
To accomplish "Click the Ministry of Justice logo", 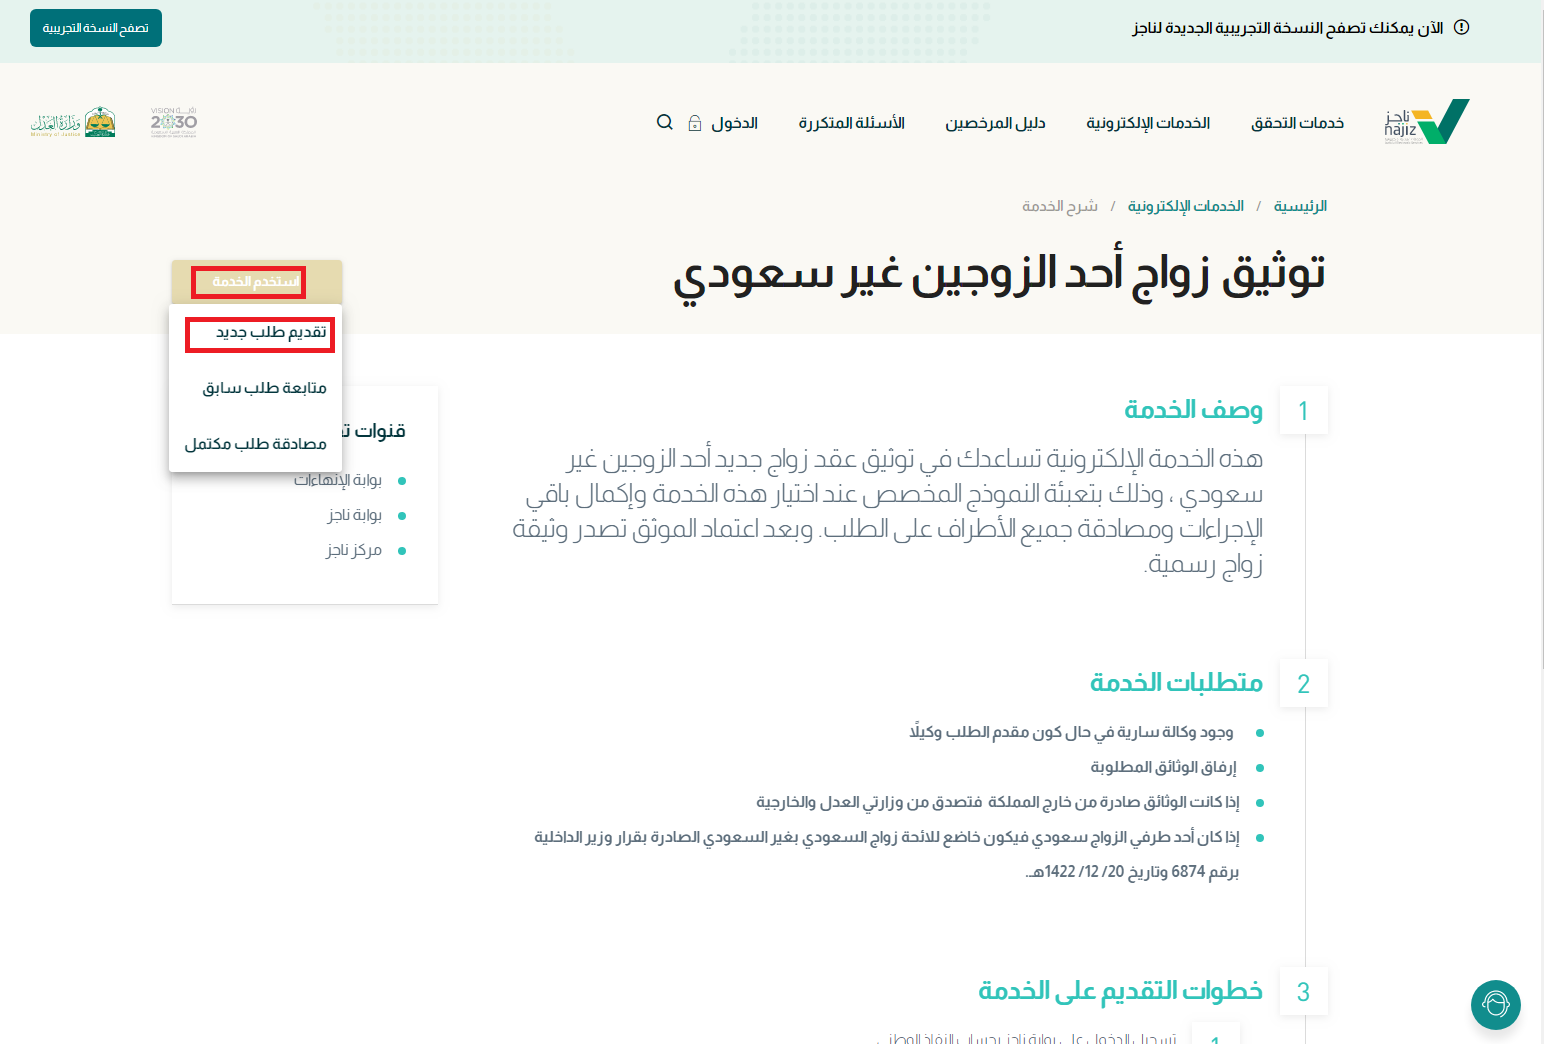I will click(73, 122).
